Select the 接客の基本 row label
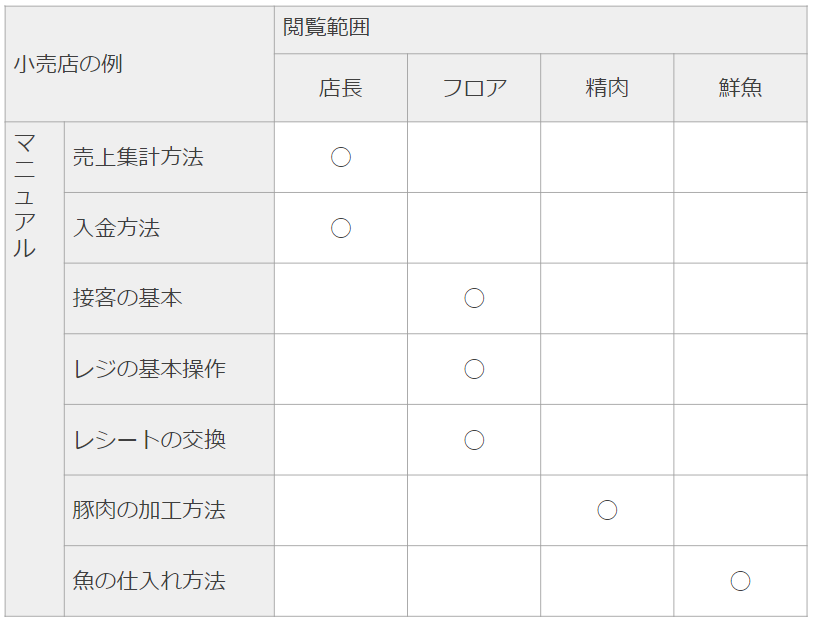815x623 pixels. 128,298
